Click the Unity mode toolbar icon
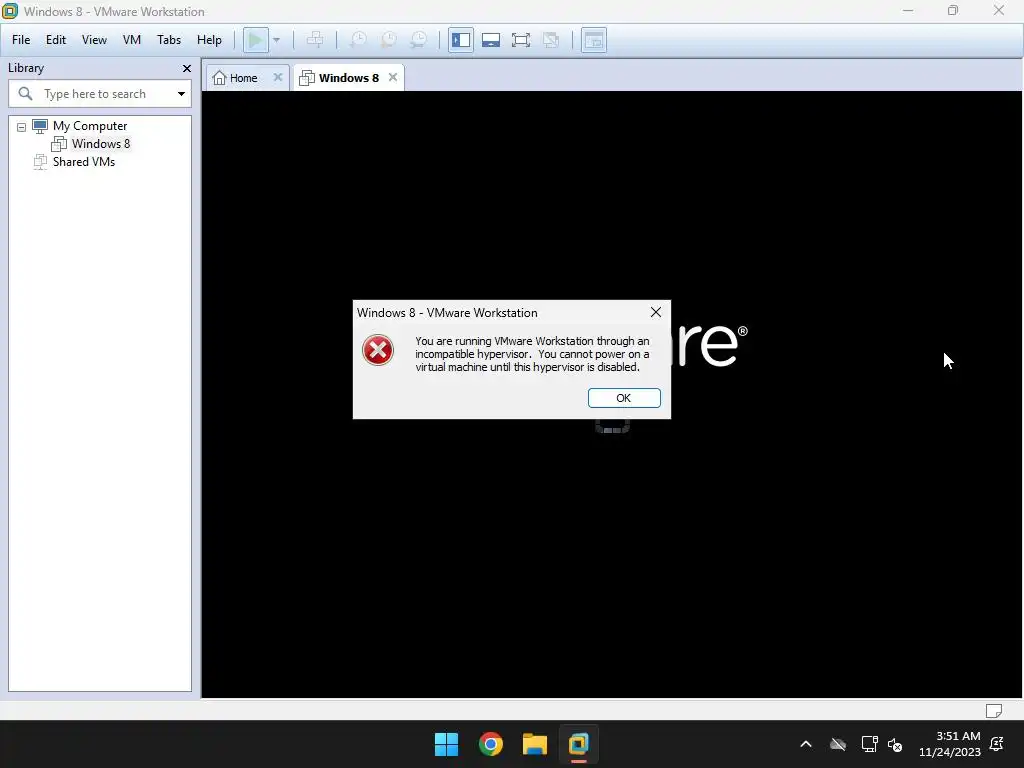The height and width of the screenshot is (768, 1024). (x=551, y=40)
